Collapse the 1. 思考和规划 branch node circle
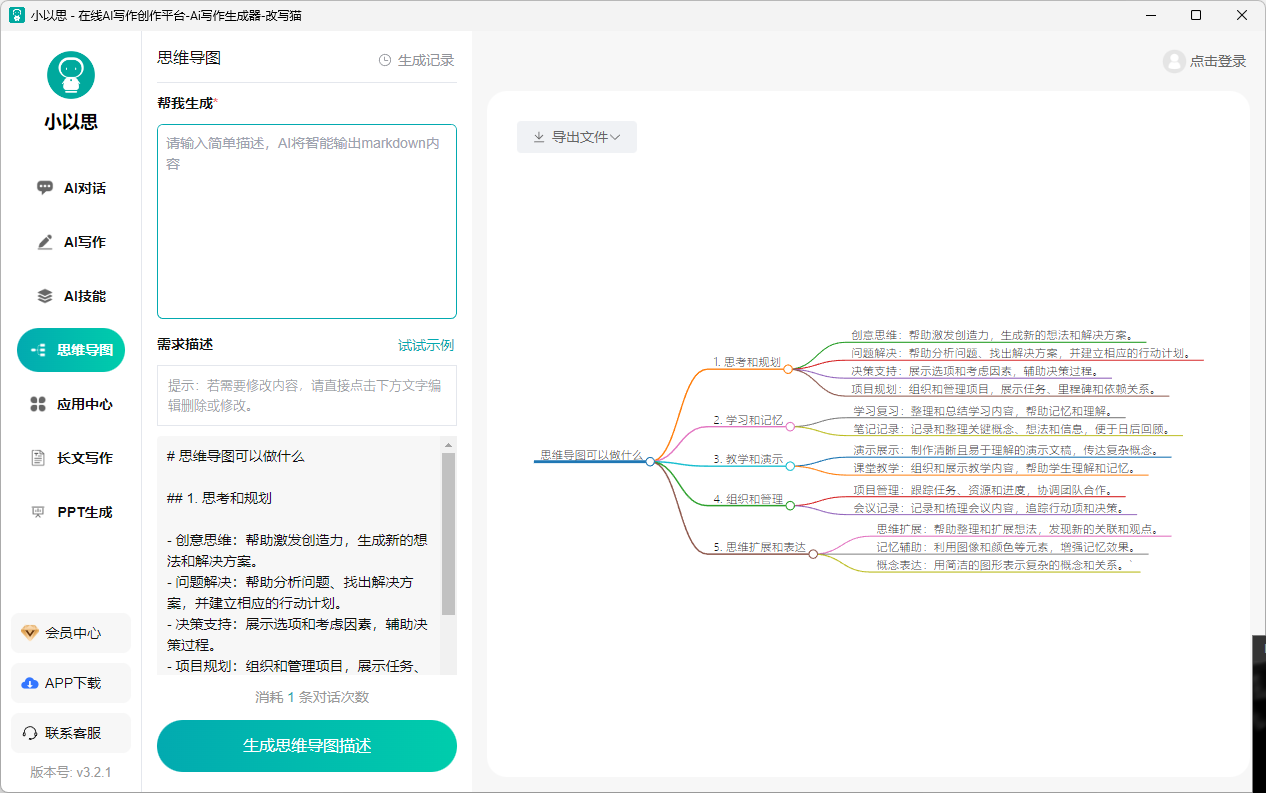Image resolution: width=1266 pixels, height=793 pixels. 788,369
